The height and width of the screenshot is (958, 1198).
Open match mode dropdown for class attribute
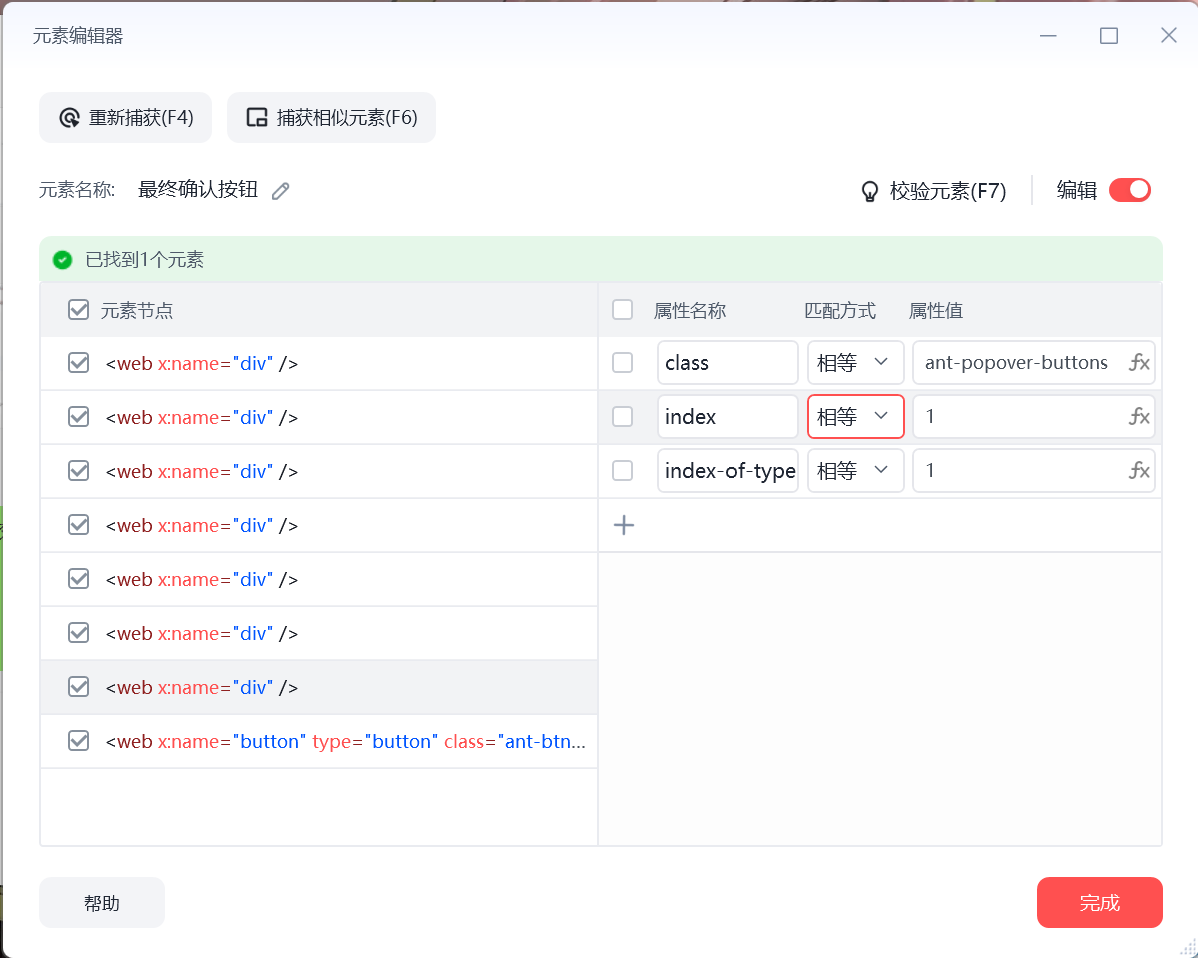point(854,363)
